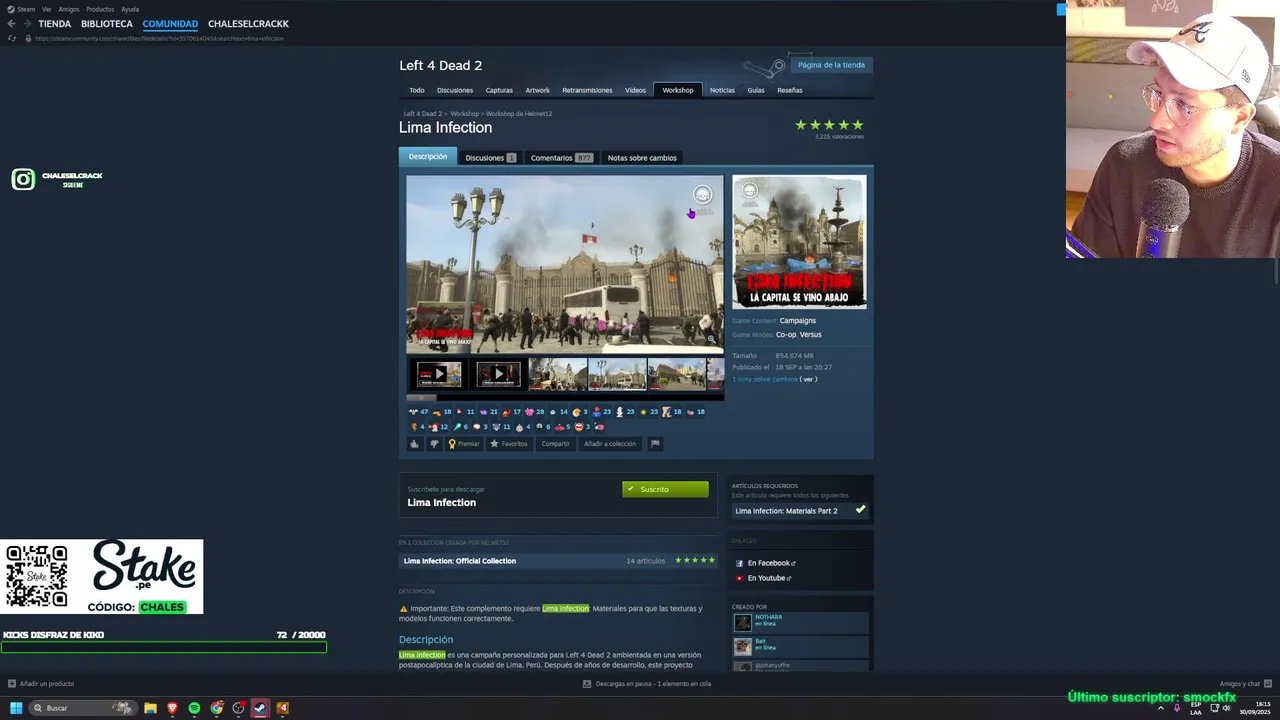Rate the item with thumbs up
The image size is (1280, 720).
[415, 444]
